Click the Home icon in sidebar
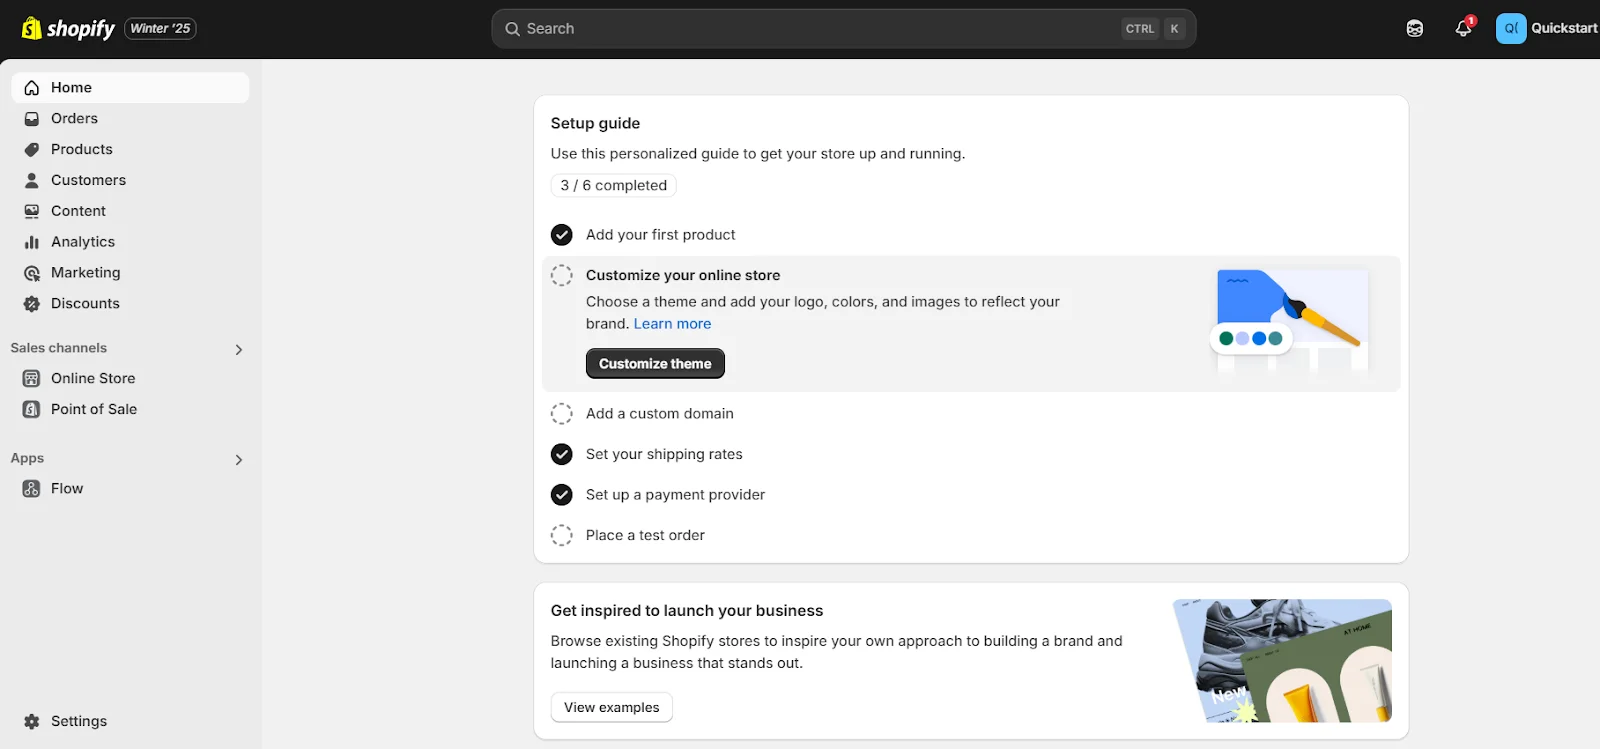1600x749 pixels. pyautogui.click(x=32, y=88)
